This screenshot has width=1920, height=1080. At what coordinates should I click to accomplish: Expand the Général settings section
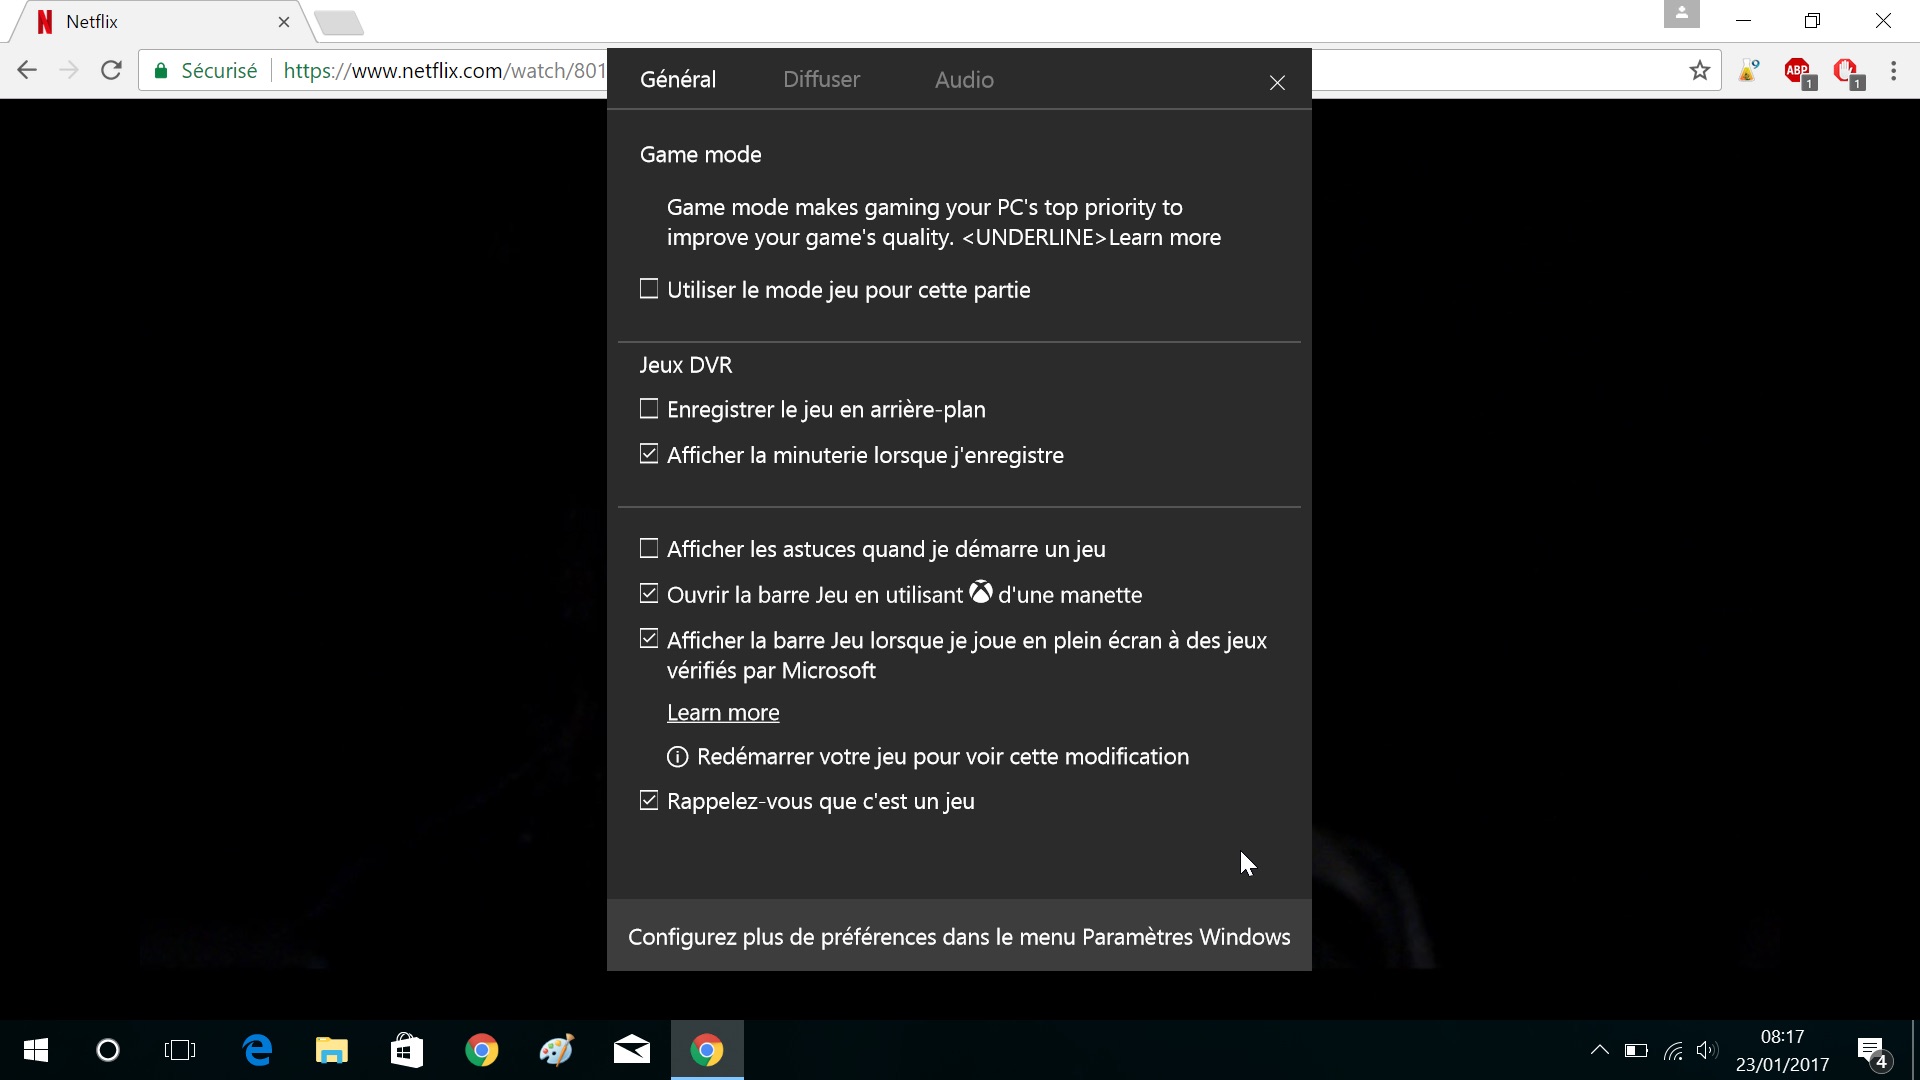[678, 79]
